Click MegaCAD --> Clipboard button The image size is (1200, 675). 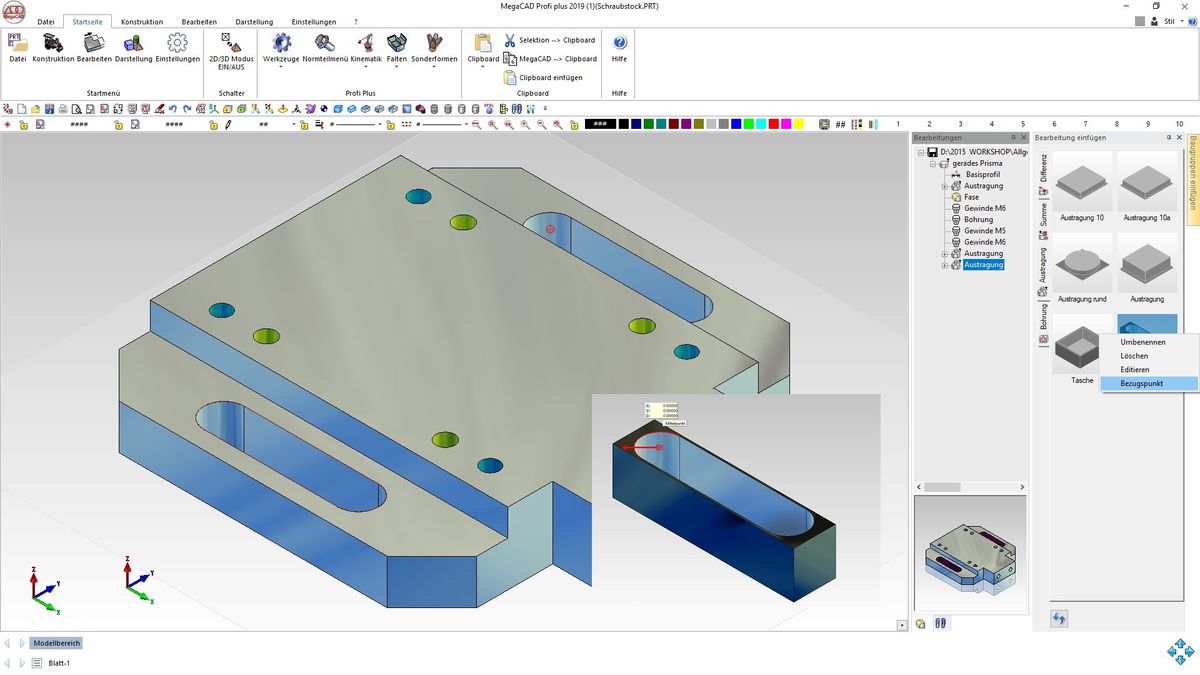pos(550,59)
